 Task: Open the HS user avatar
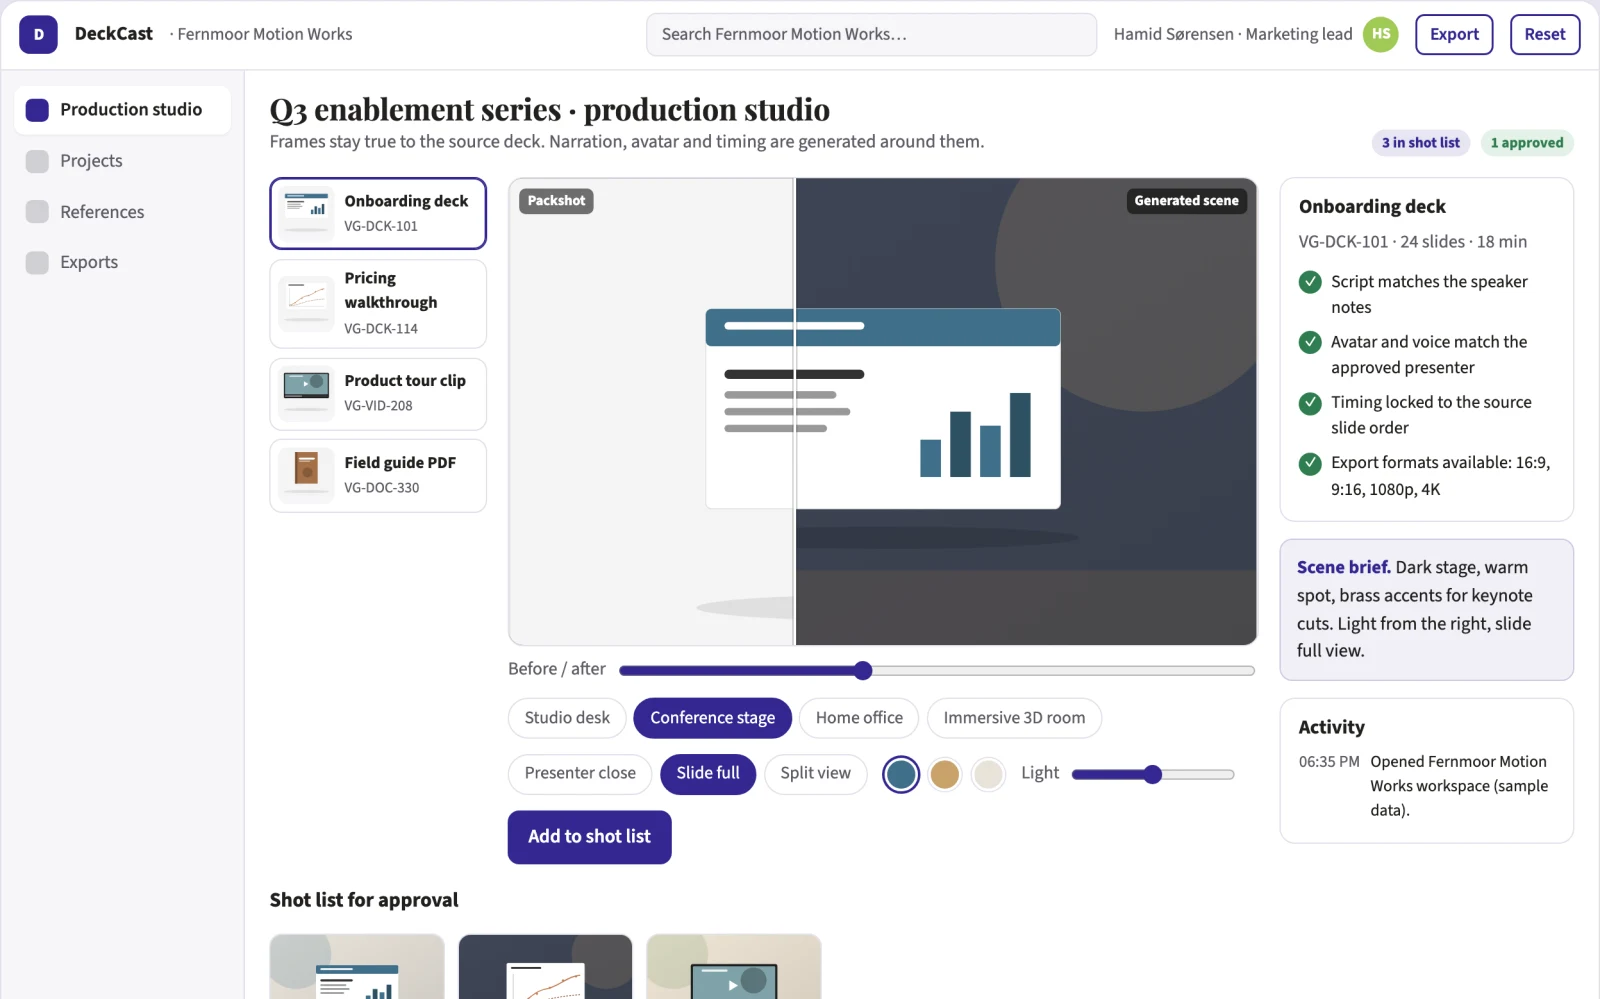point(1381,34)
